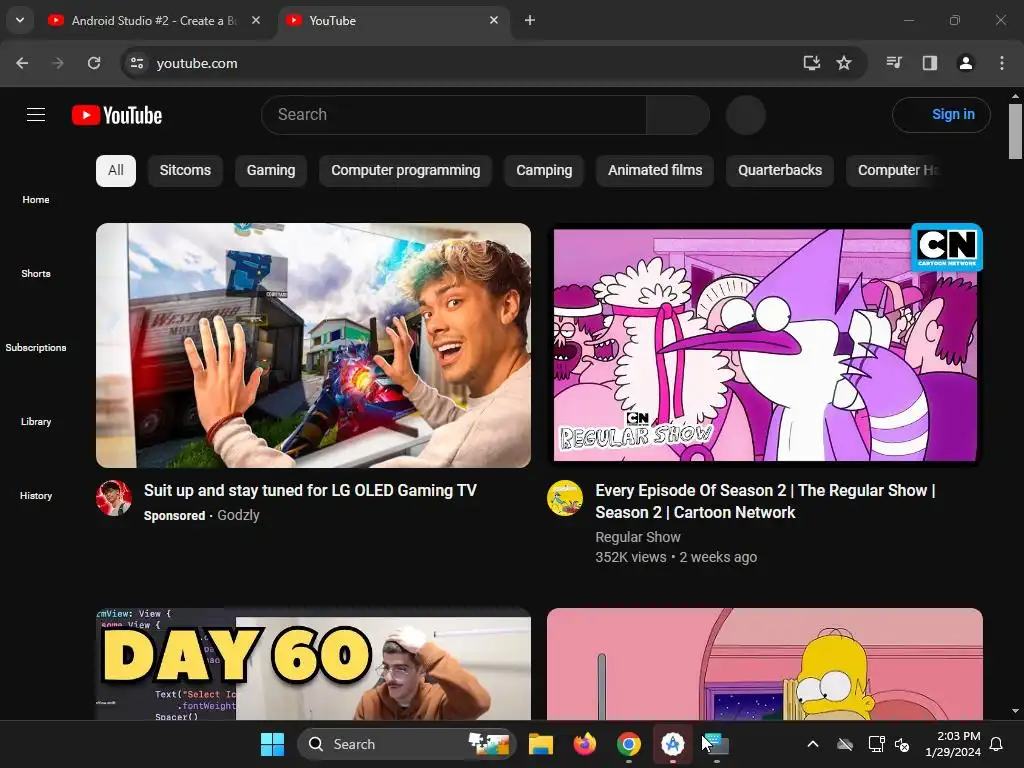The width and height of the screenshot is (1024, 768).
Task: Click the '352K views' text
Action: click(631, 557)
